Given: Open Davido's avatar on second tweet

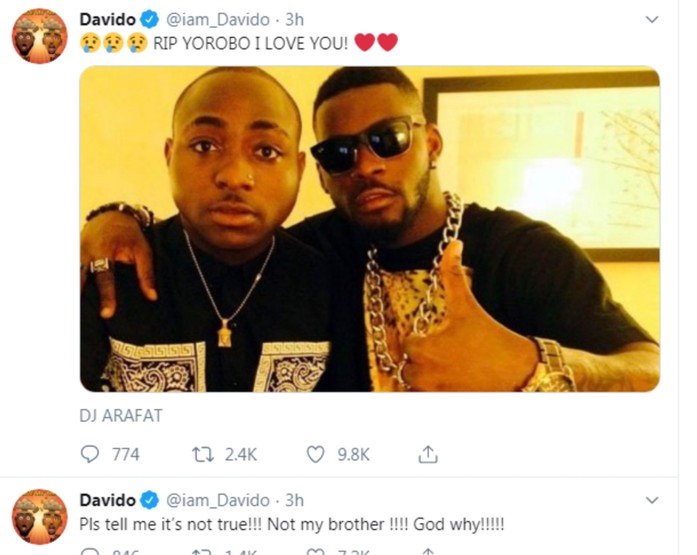Looking at the screenshot, I should (40, 517).
